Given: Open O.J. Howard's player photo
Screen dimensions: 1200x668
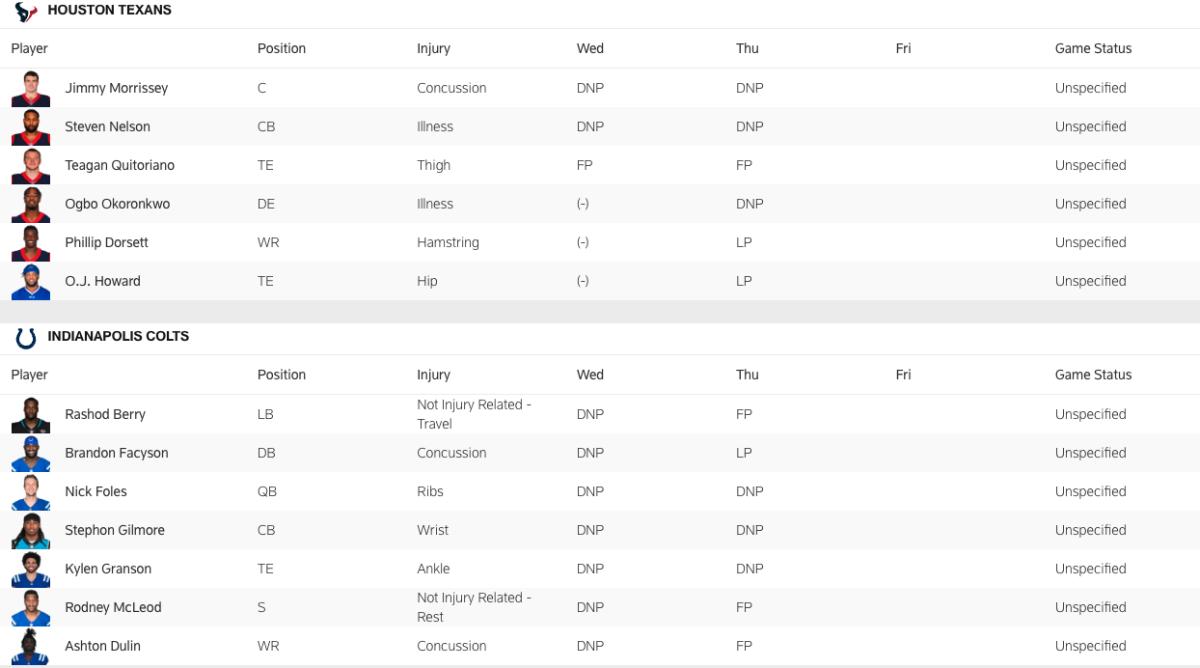Looking at the screenshot, I should point(31,281).
